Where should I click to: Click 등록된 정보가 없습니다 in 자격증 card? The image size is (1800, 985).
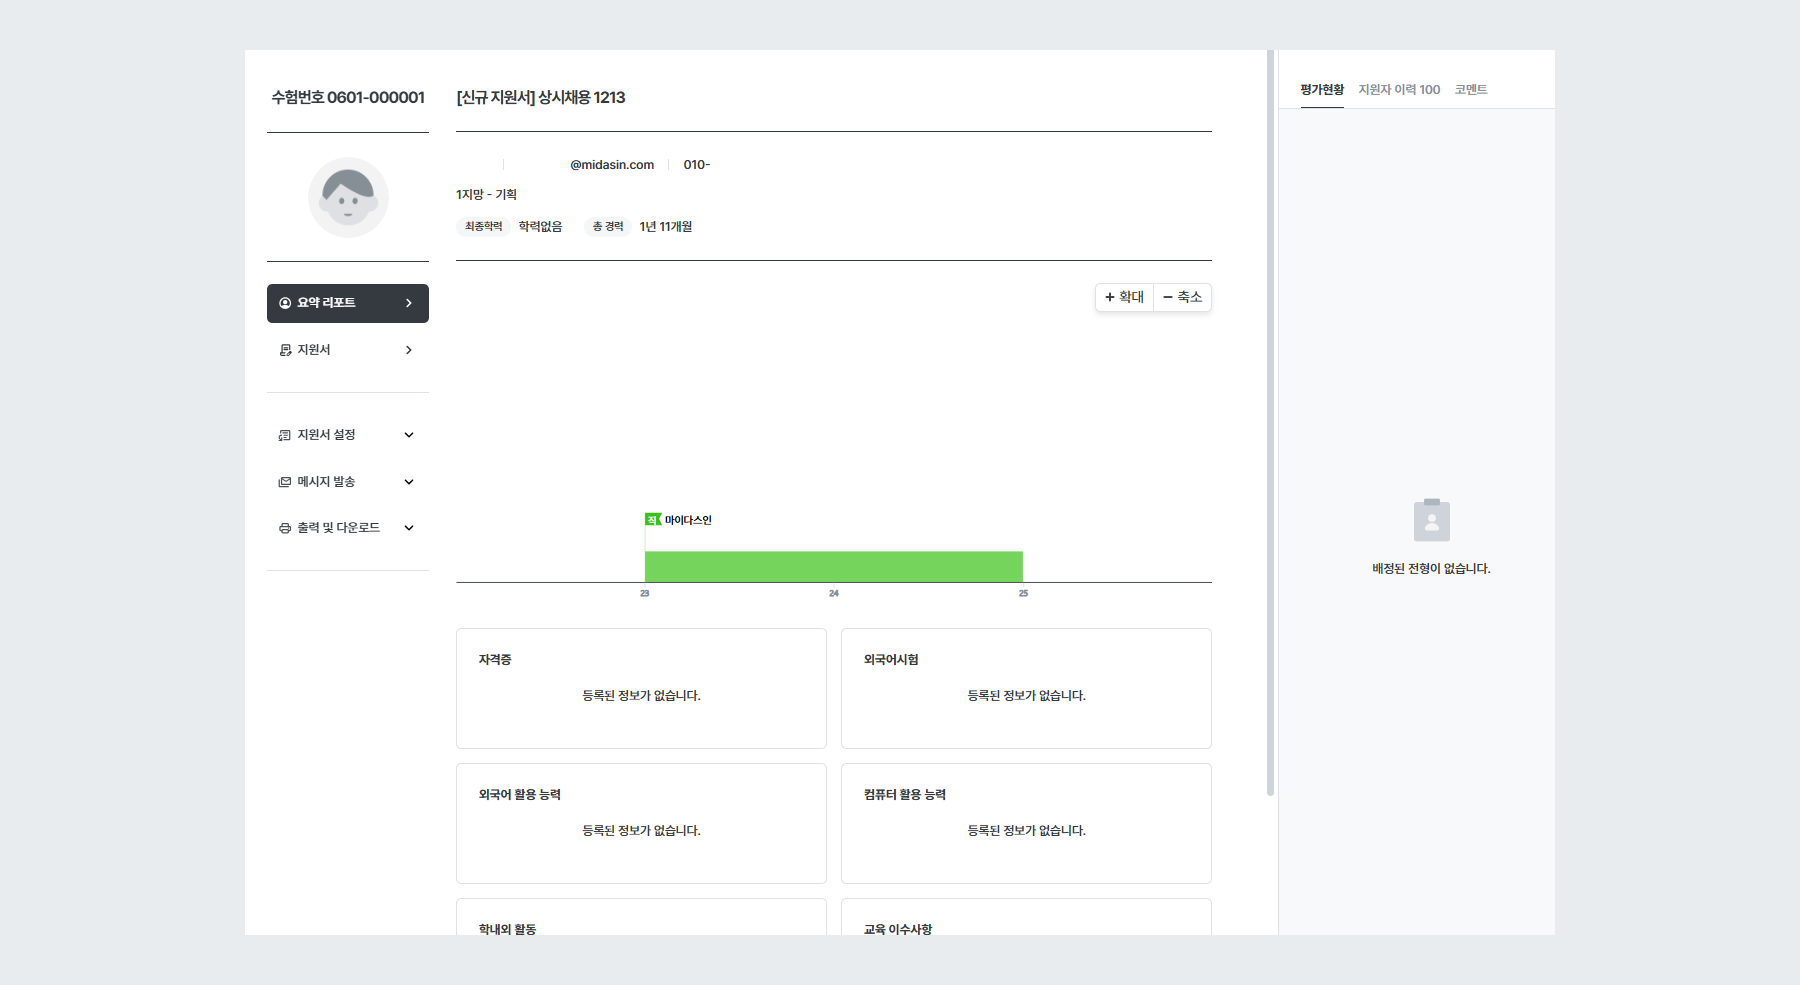pos(642,696)
